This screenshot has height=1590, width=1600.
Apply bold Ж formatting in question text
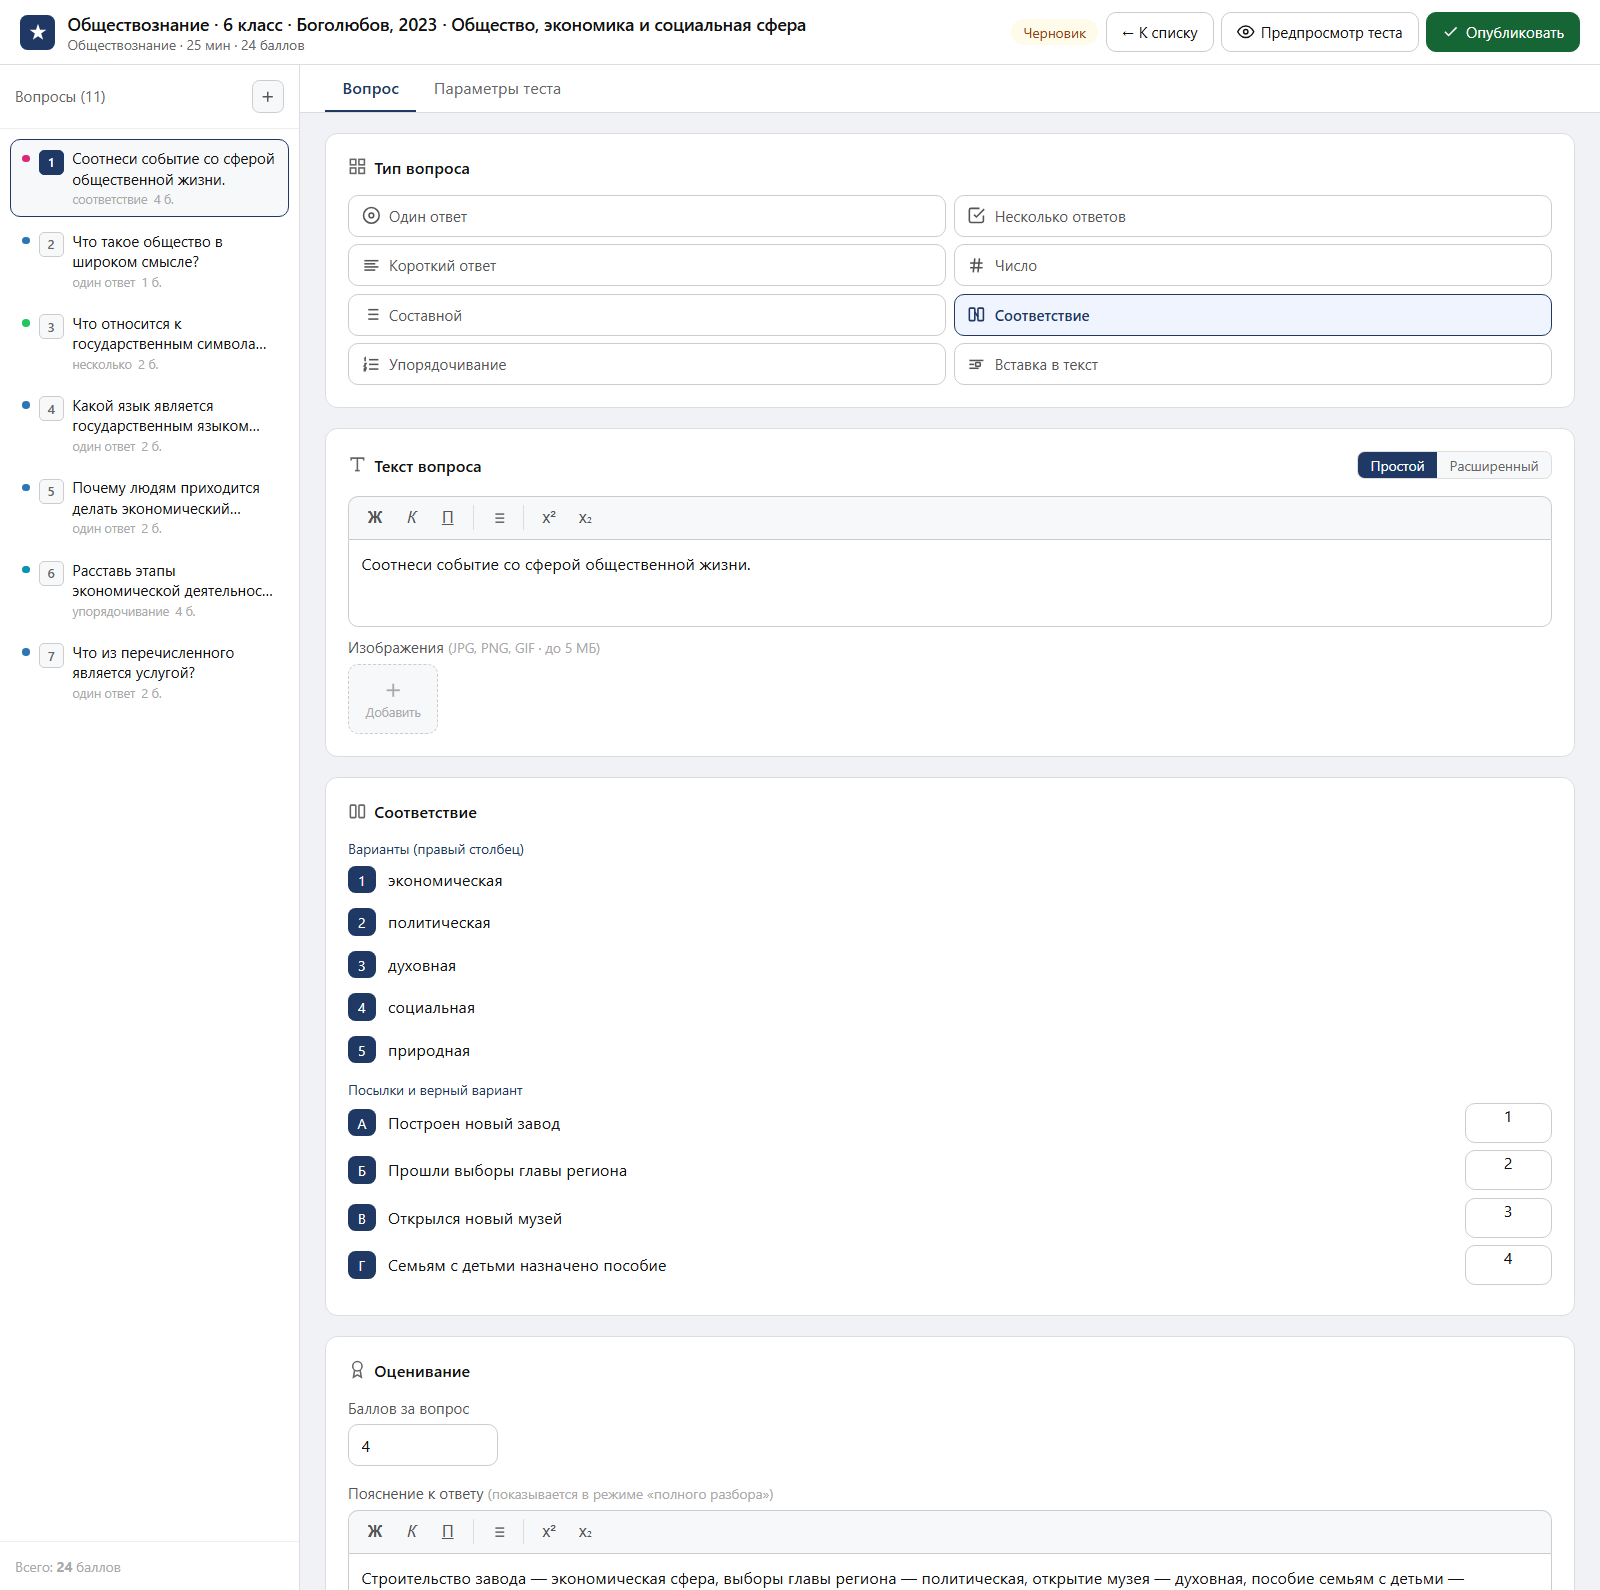coord(375,518)
